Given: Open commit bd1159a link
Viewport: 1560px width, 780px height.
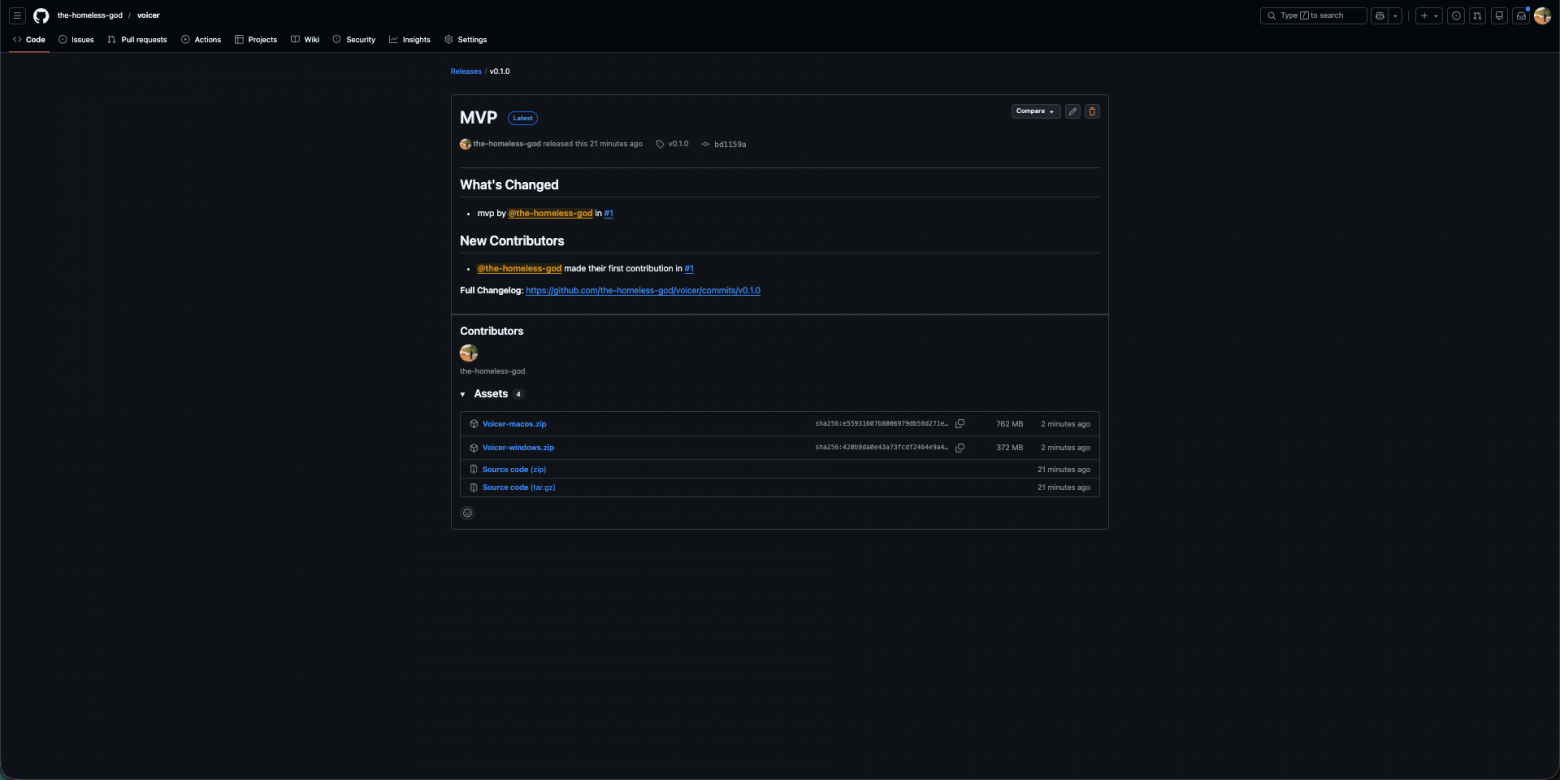Looking at the screenshot, I should (x=730, y=144).
